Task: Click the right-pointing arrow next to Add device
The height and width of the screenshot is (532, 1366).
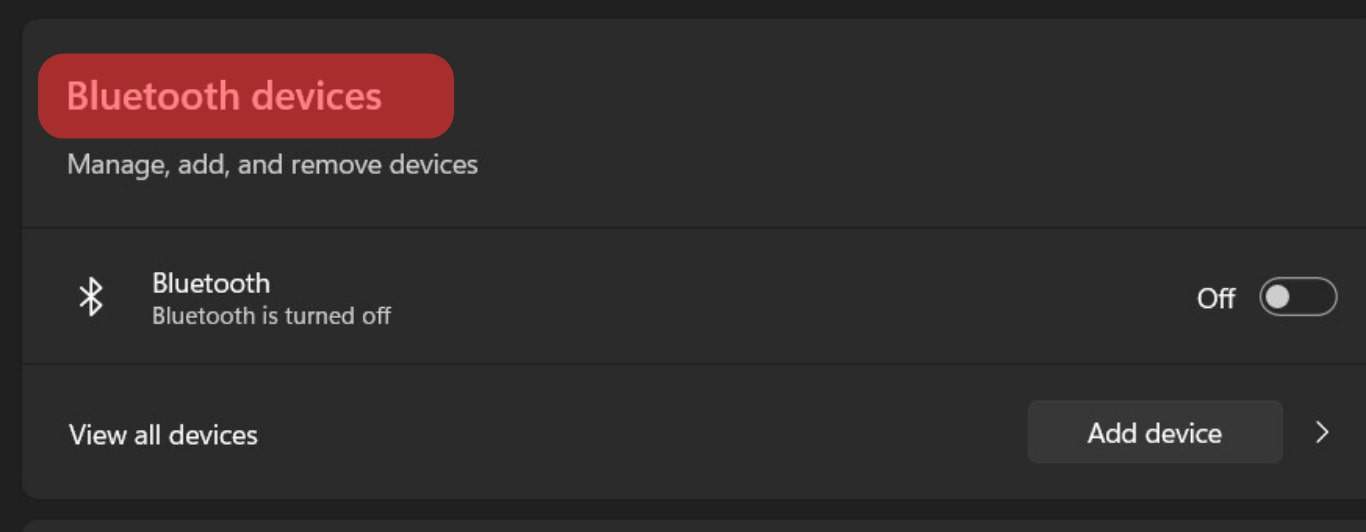Action: (1322, 432)
